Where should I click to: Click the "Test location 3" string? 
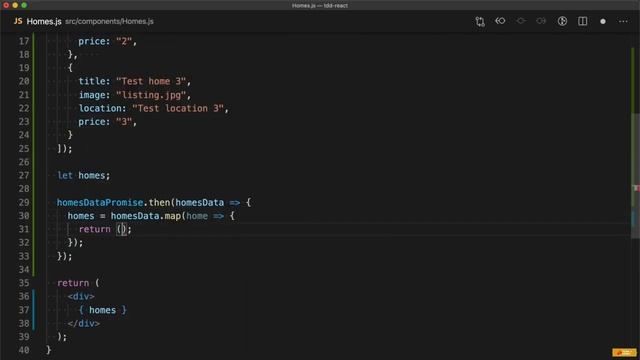pos(178,108)
